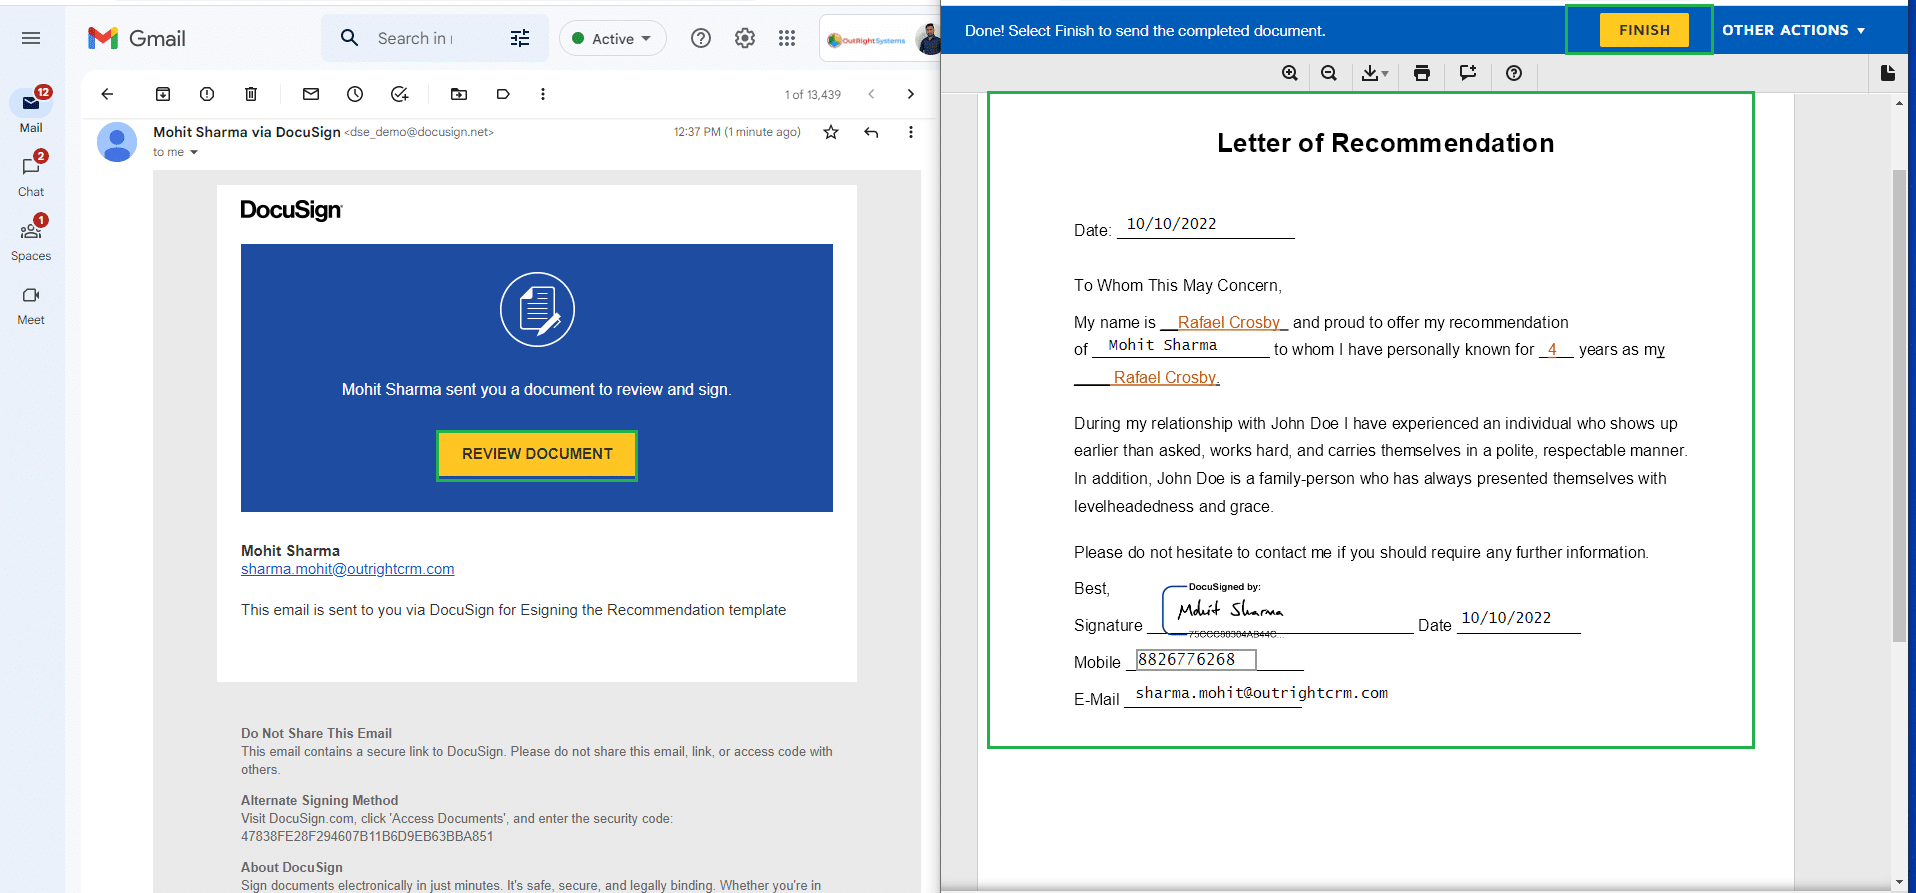The width and height of the screenshot is (1916, 893).
Task: Go to Mail in sidebar
Action: pyautogui.click(x=31, y=110)
